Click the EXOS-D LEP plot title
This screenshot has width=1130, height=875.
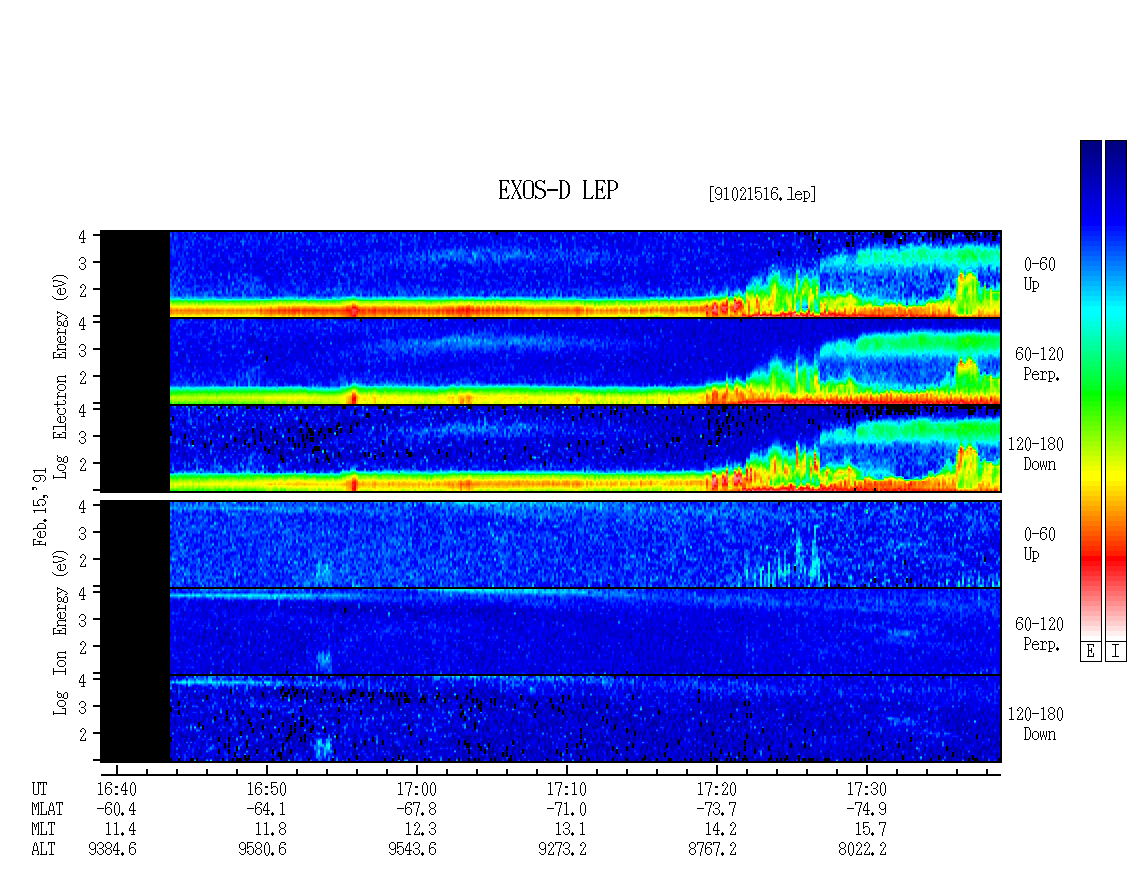tap(558, 190)
